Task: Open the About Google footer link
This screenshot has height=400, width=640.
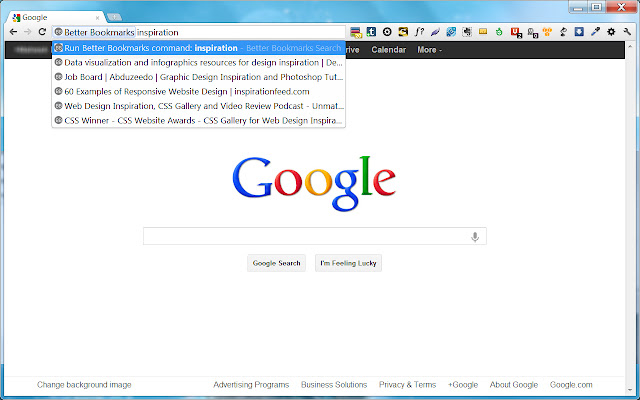Action: (x=514, y=384)
